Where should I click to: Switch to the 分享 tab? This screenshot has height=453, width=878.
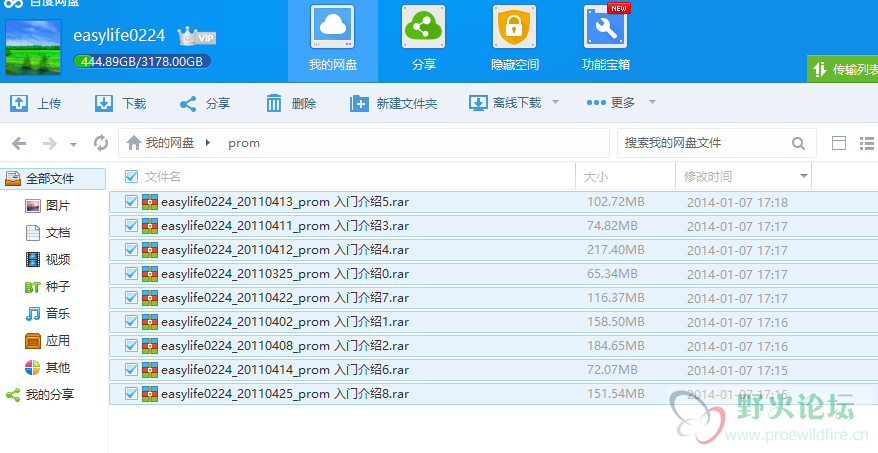tap(424, 40)
